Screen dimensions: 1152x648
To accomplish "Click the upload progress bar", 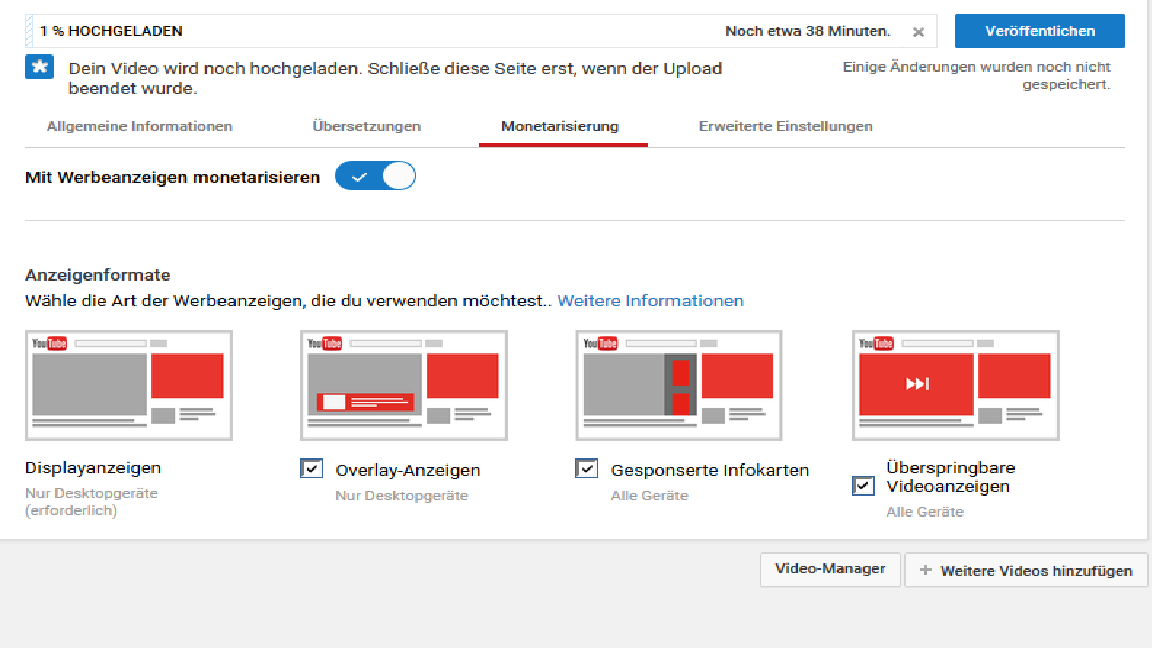I will [450, 32].
